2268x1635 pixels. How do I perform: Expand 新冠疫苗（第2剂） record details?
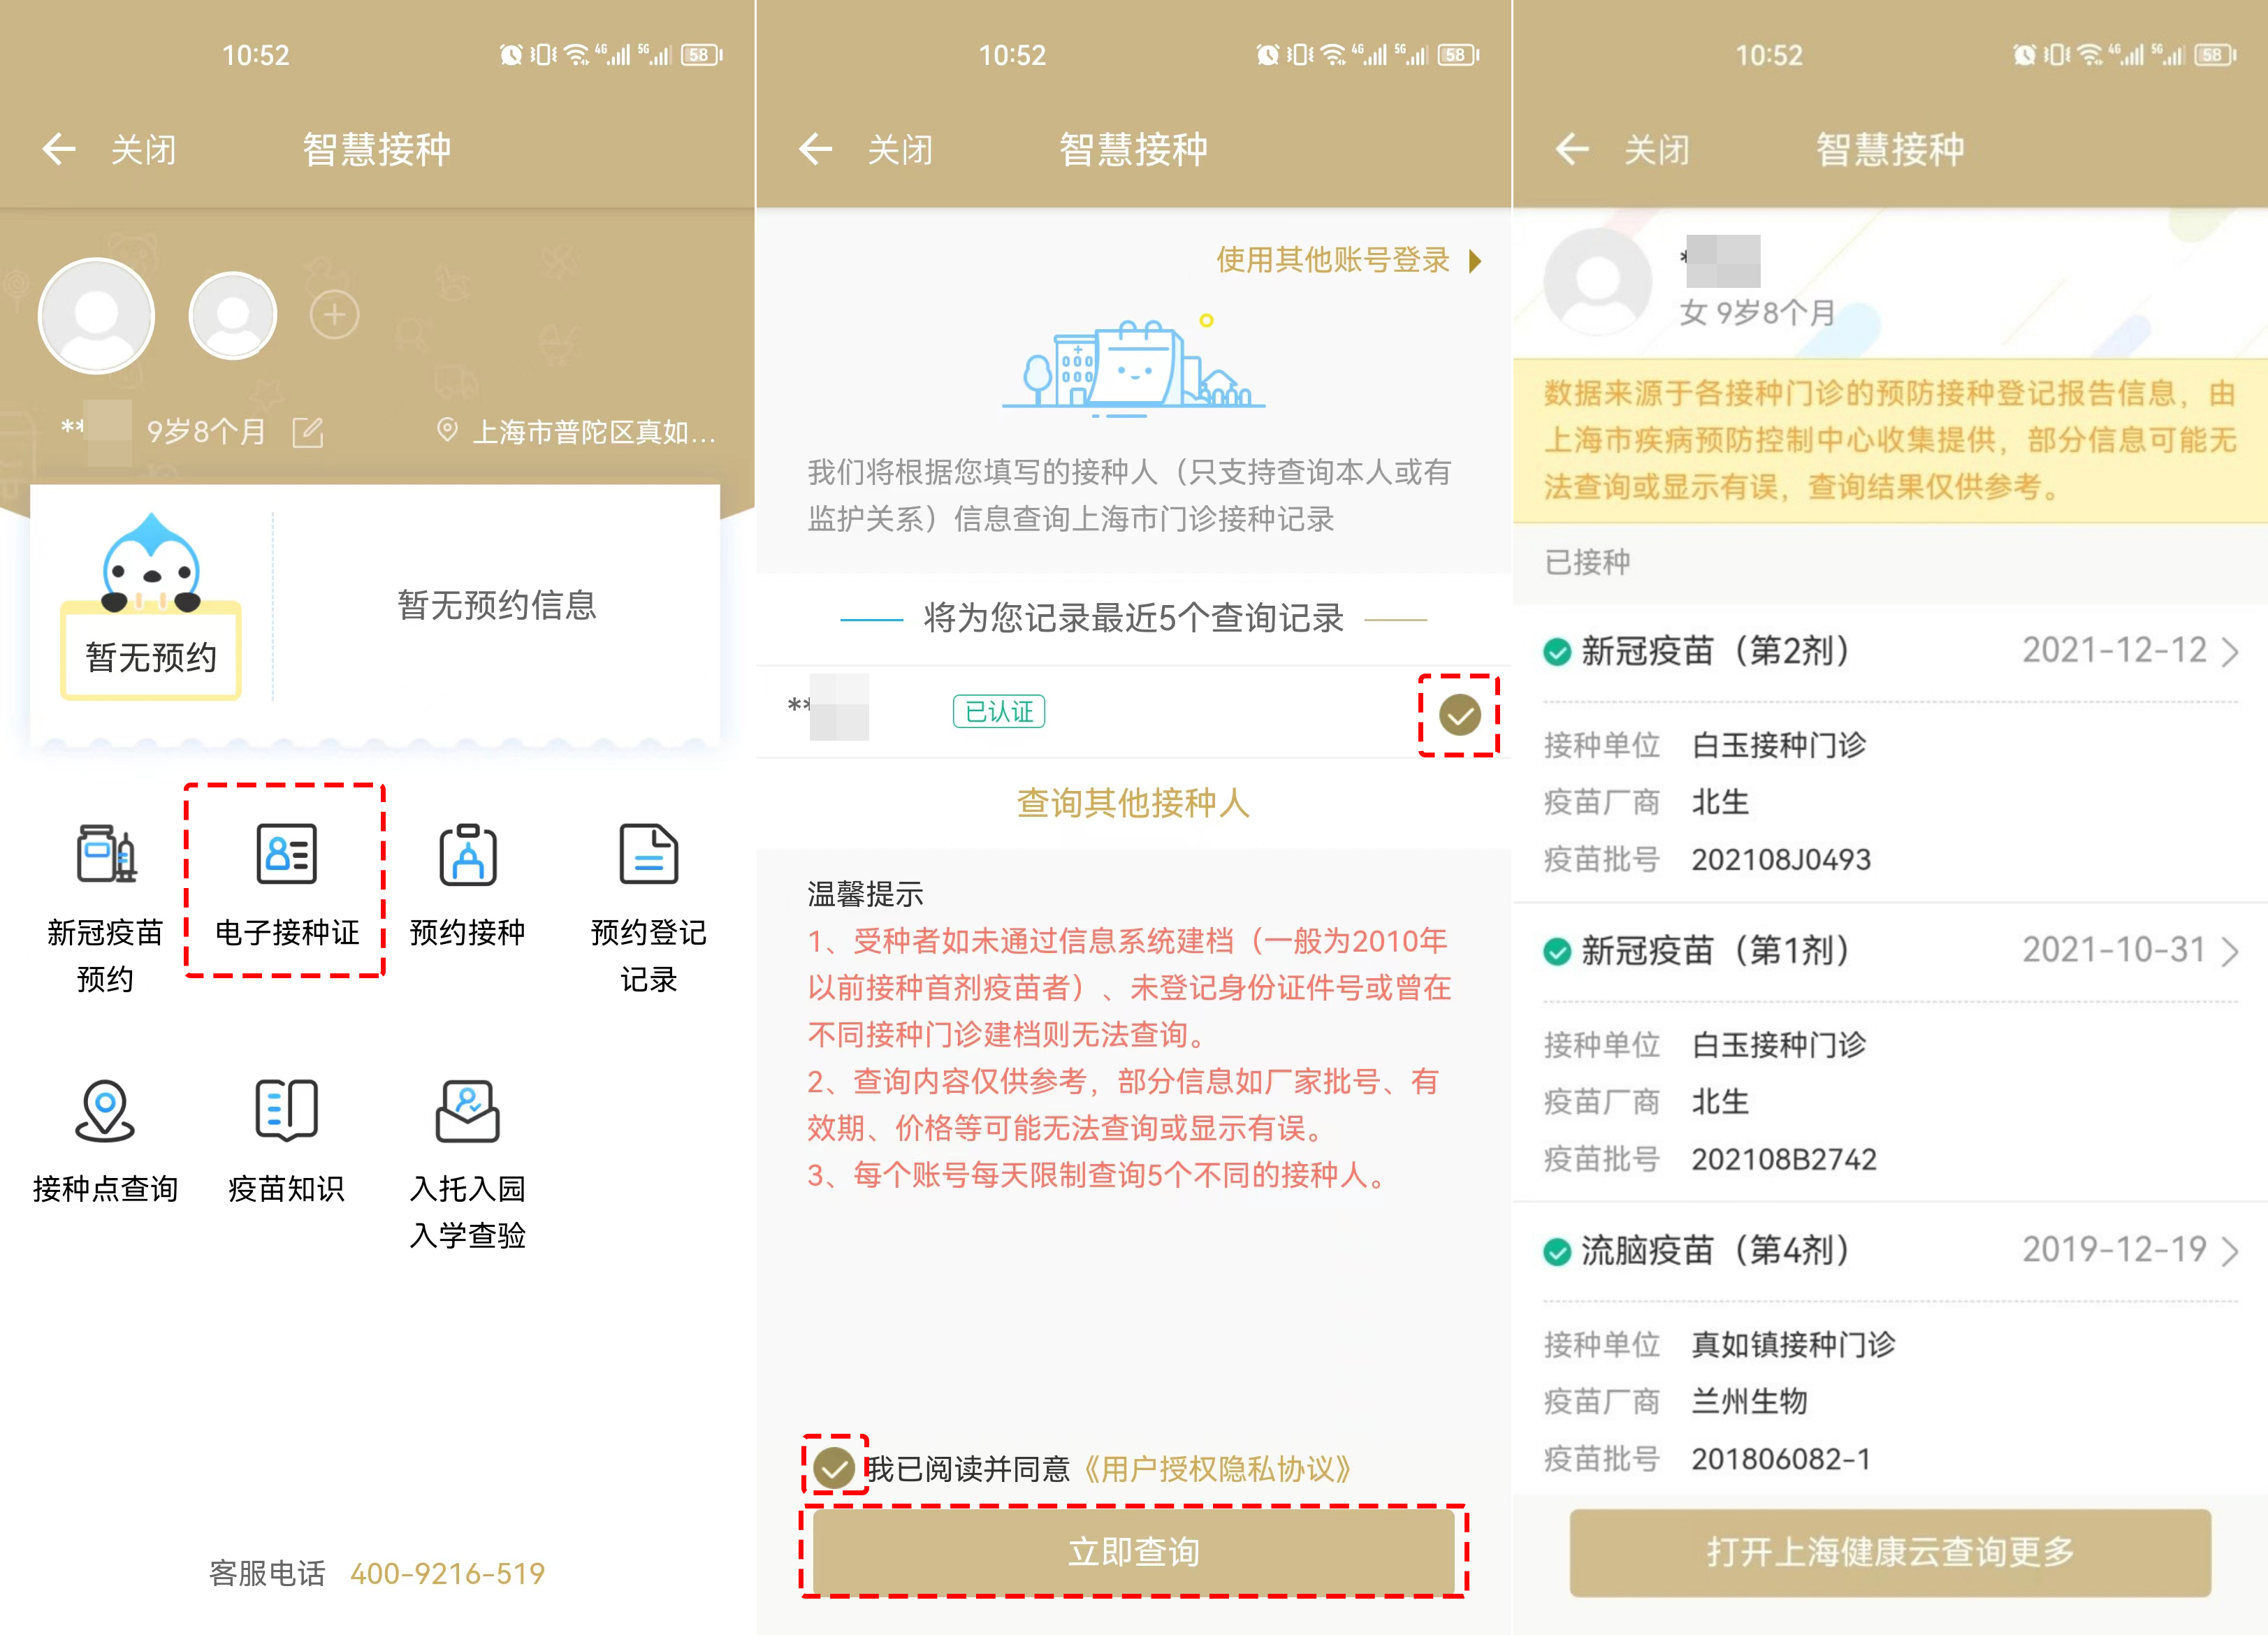click(2229, 652)
